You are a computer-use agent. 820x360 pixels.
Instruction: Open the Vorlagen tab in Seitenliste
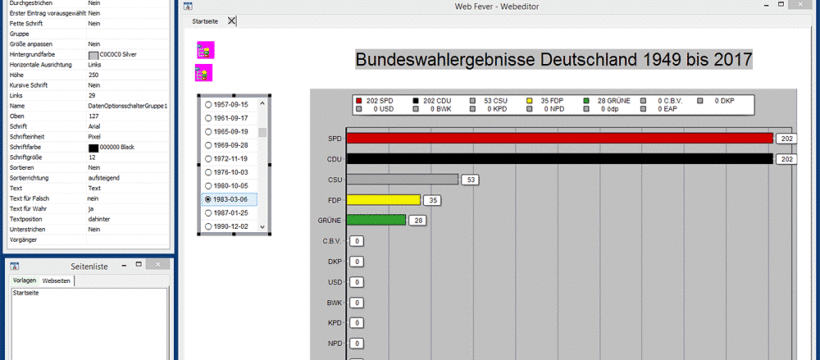point(25,280)
